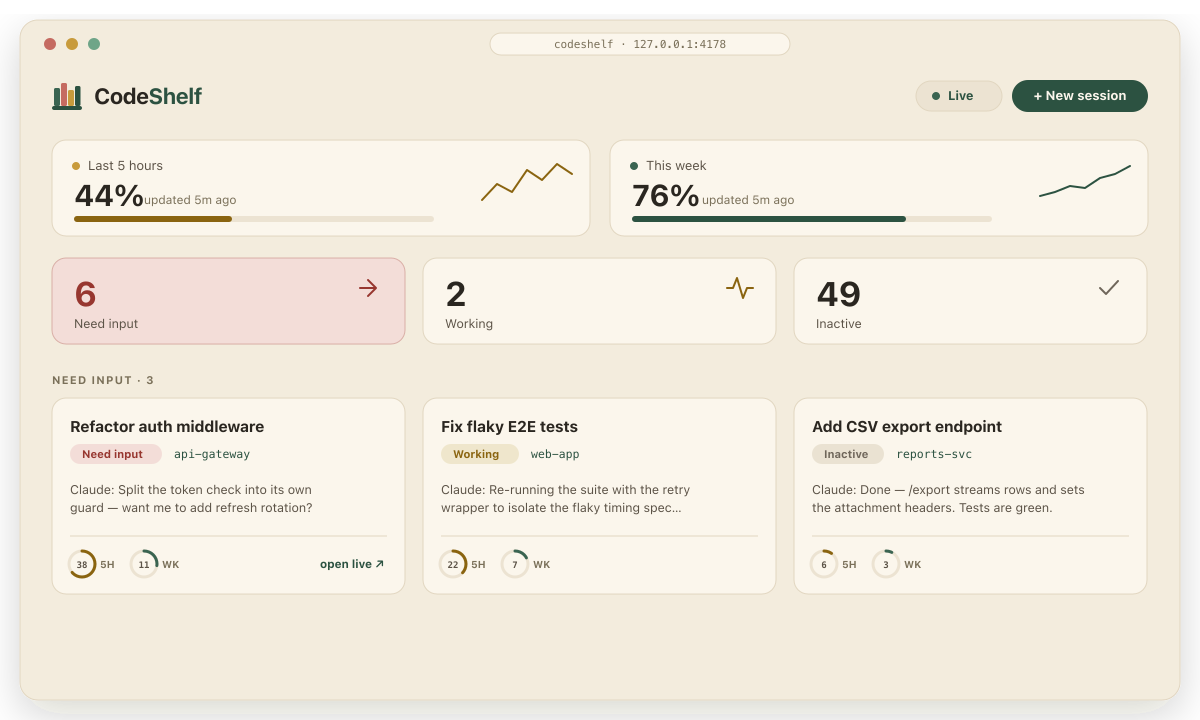The width and height of the screenshot is (1200, 720).
Task: Open the Add CSV export endpoint session title
Action: click(x=907, y=427)
